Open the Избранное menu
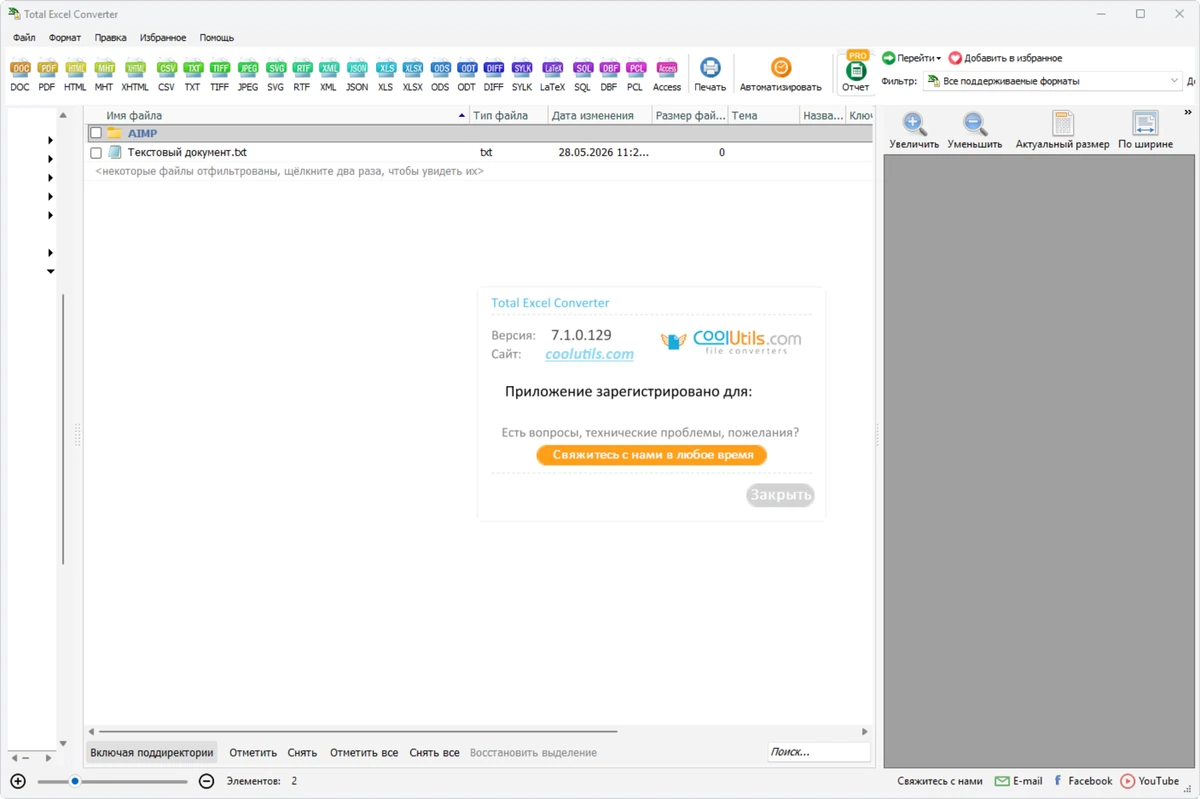Image resolution: width=1200 pixels, height=799 pixels. [x=163, y=38]
